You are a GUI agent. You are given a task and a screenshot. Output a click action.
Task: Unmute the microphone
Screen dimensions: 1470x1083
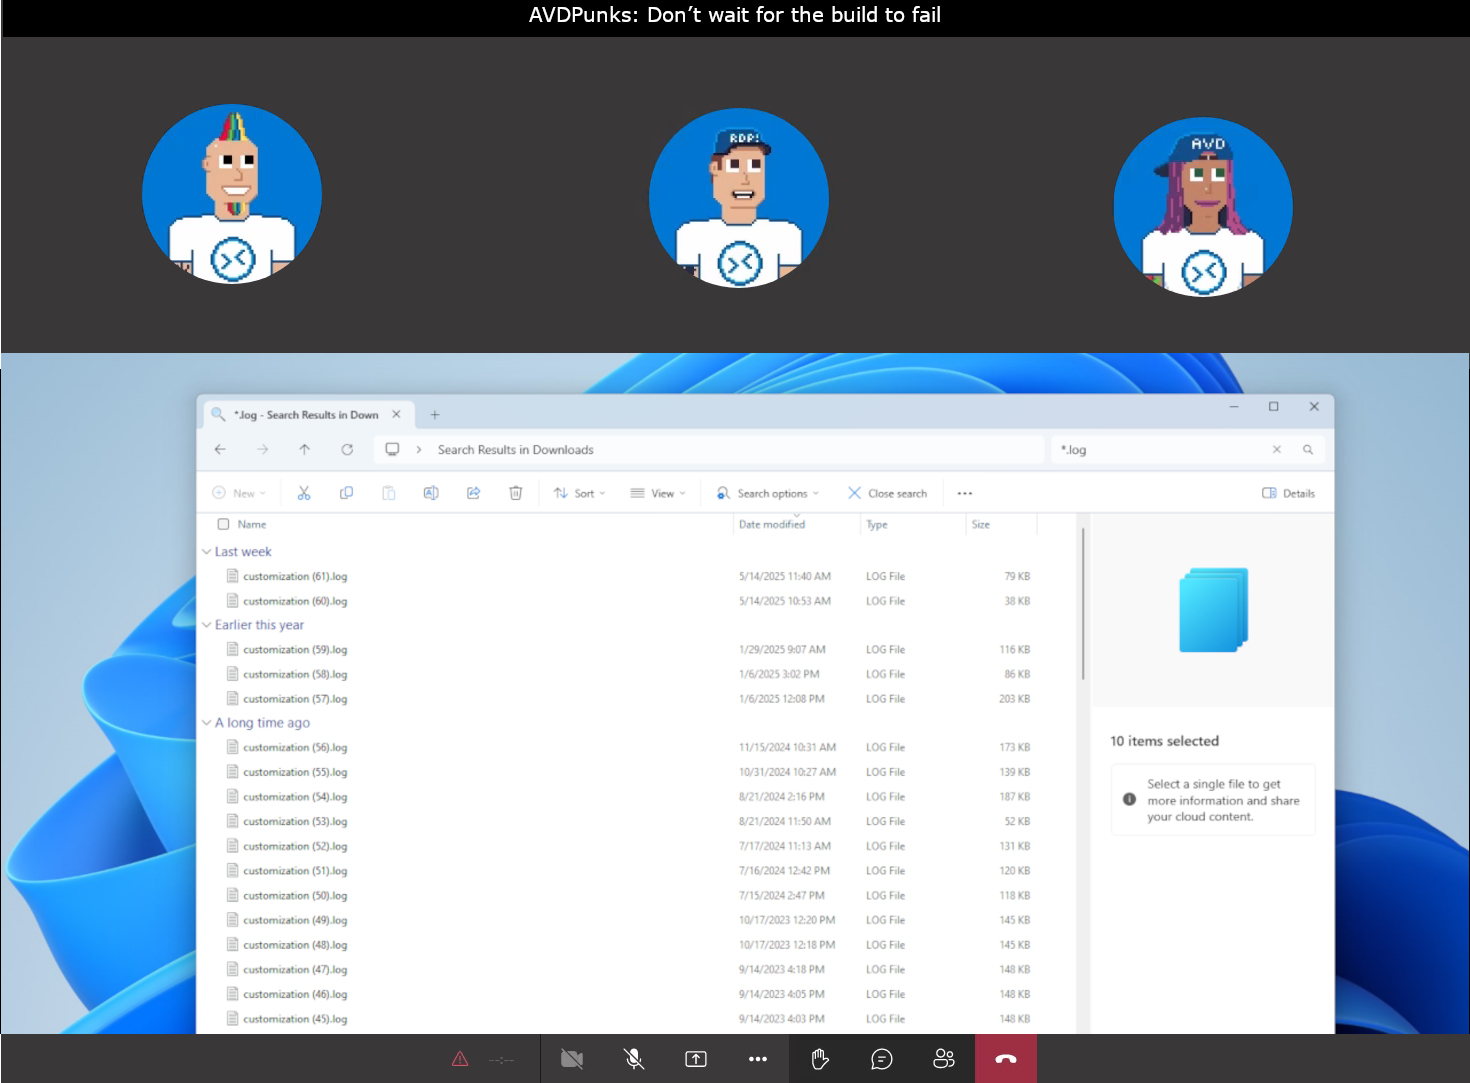click(x=633, y=1058)
